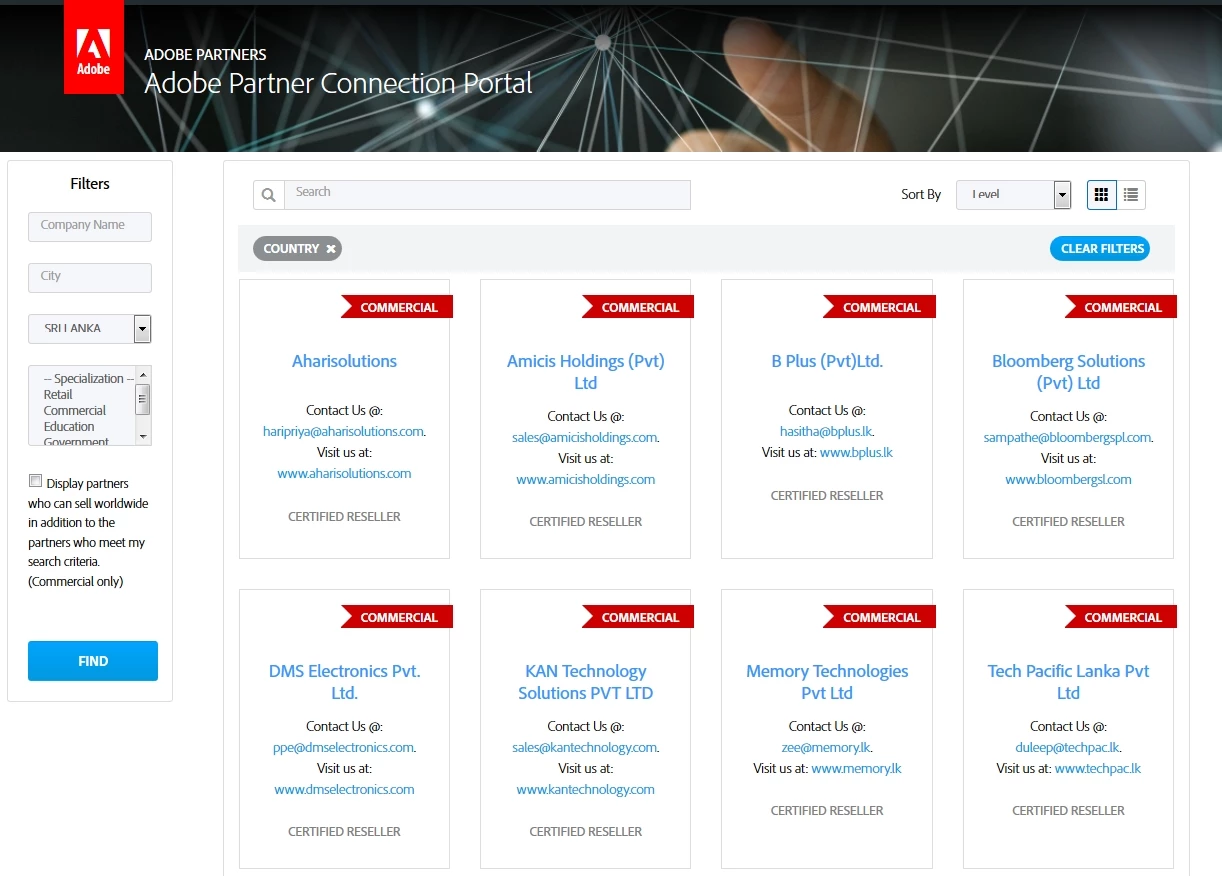Click COMMERCIAL ribbon on DMS Electronics card
The height and width of the screenshot is (876, 1222).
(397, 617)
